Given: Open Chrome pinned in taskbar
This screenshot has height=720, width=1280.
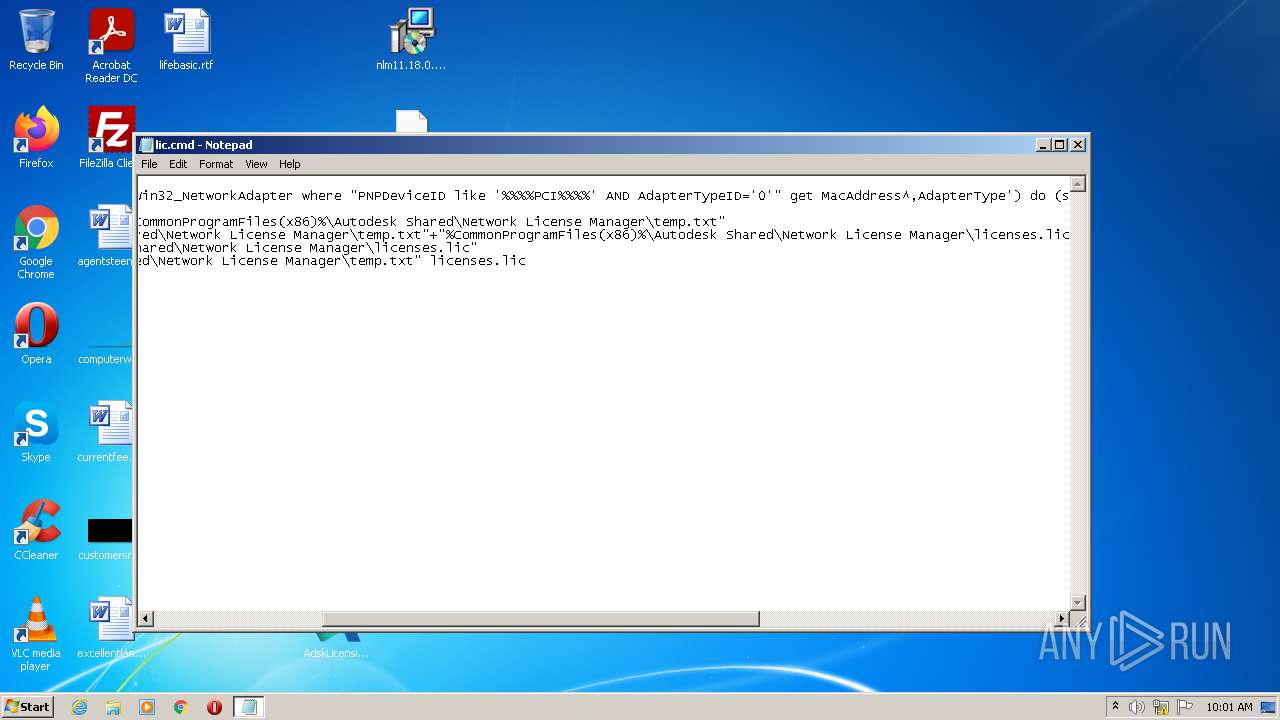Looking at the screenshot, I should coord(181,707).
